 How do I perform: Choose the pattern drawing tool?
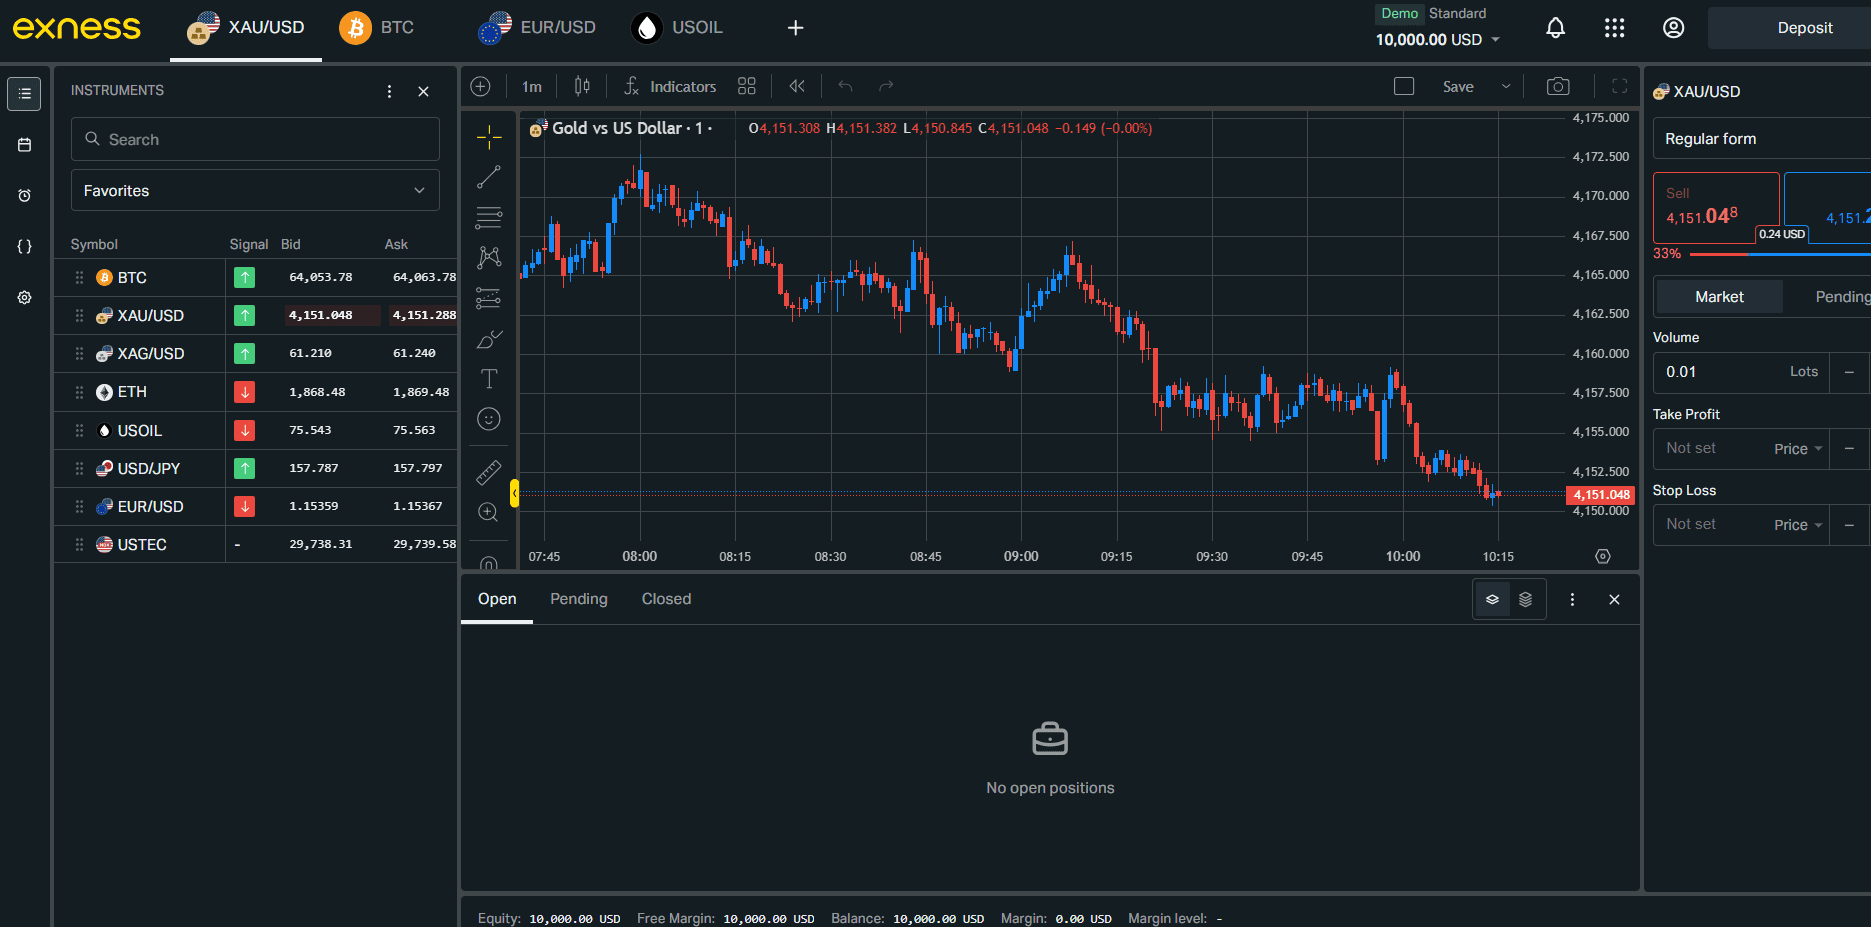[x=489, y=257]
